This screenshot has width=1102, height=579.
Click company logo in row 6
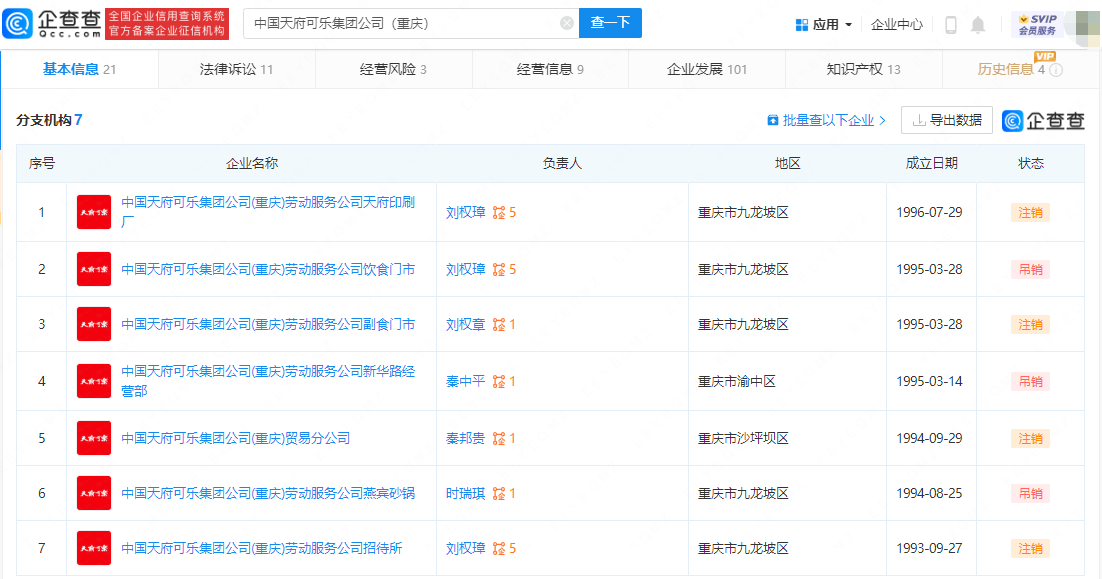(x=93, y=493)
